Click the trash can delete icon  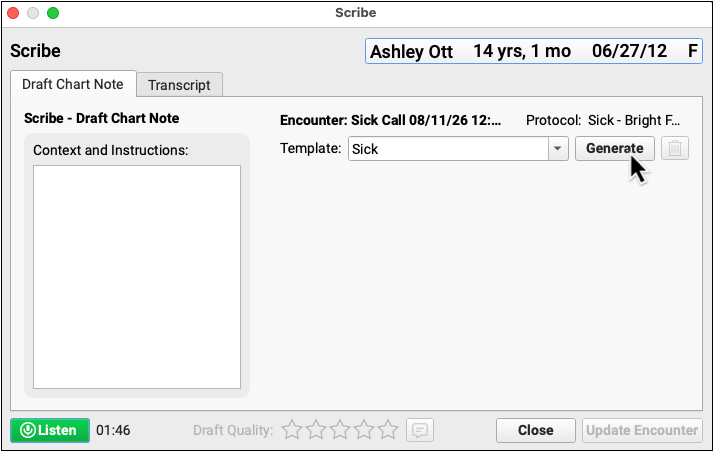(x=675, y=149)
